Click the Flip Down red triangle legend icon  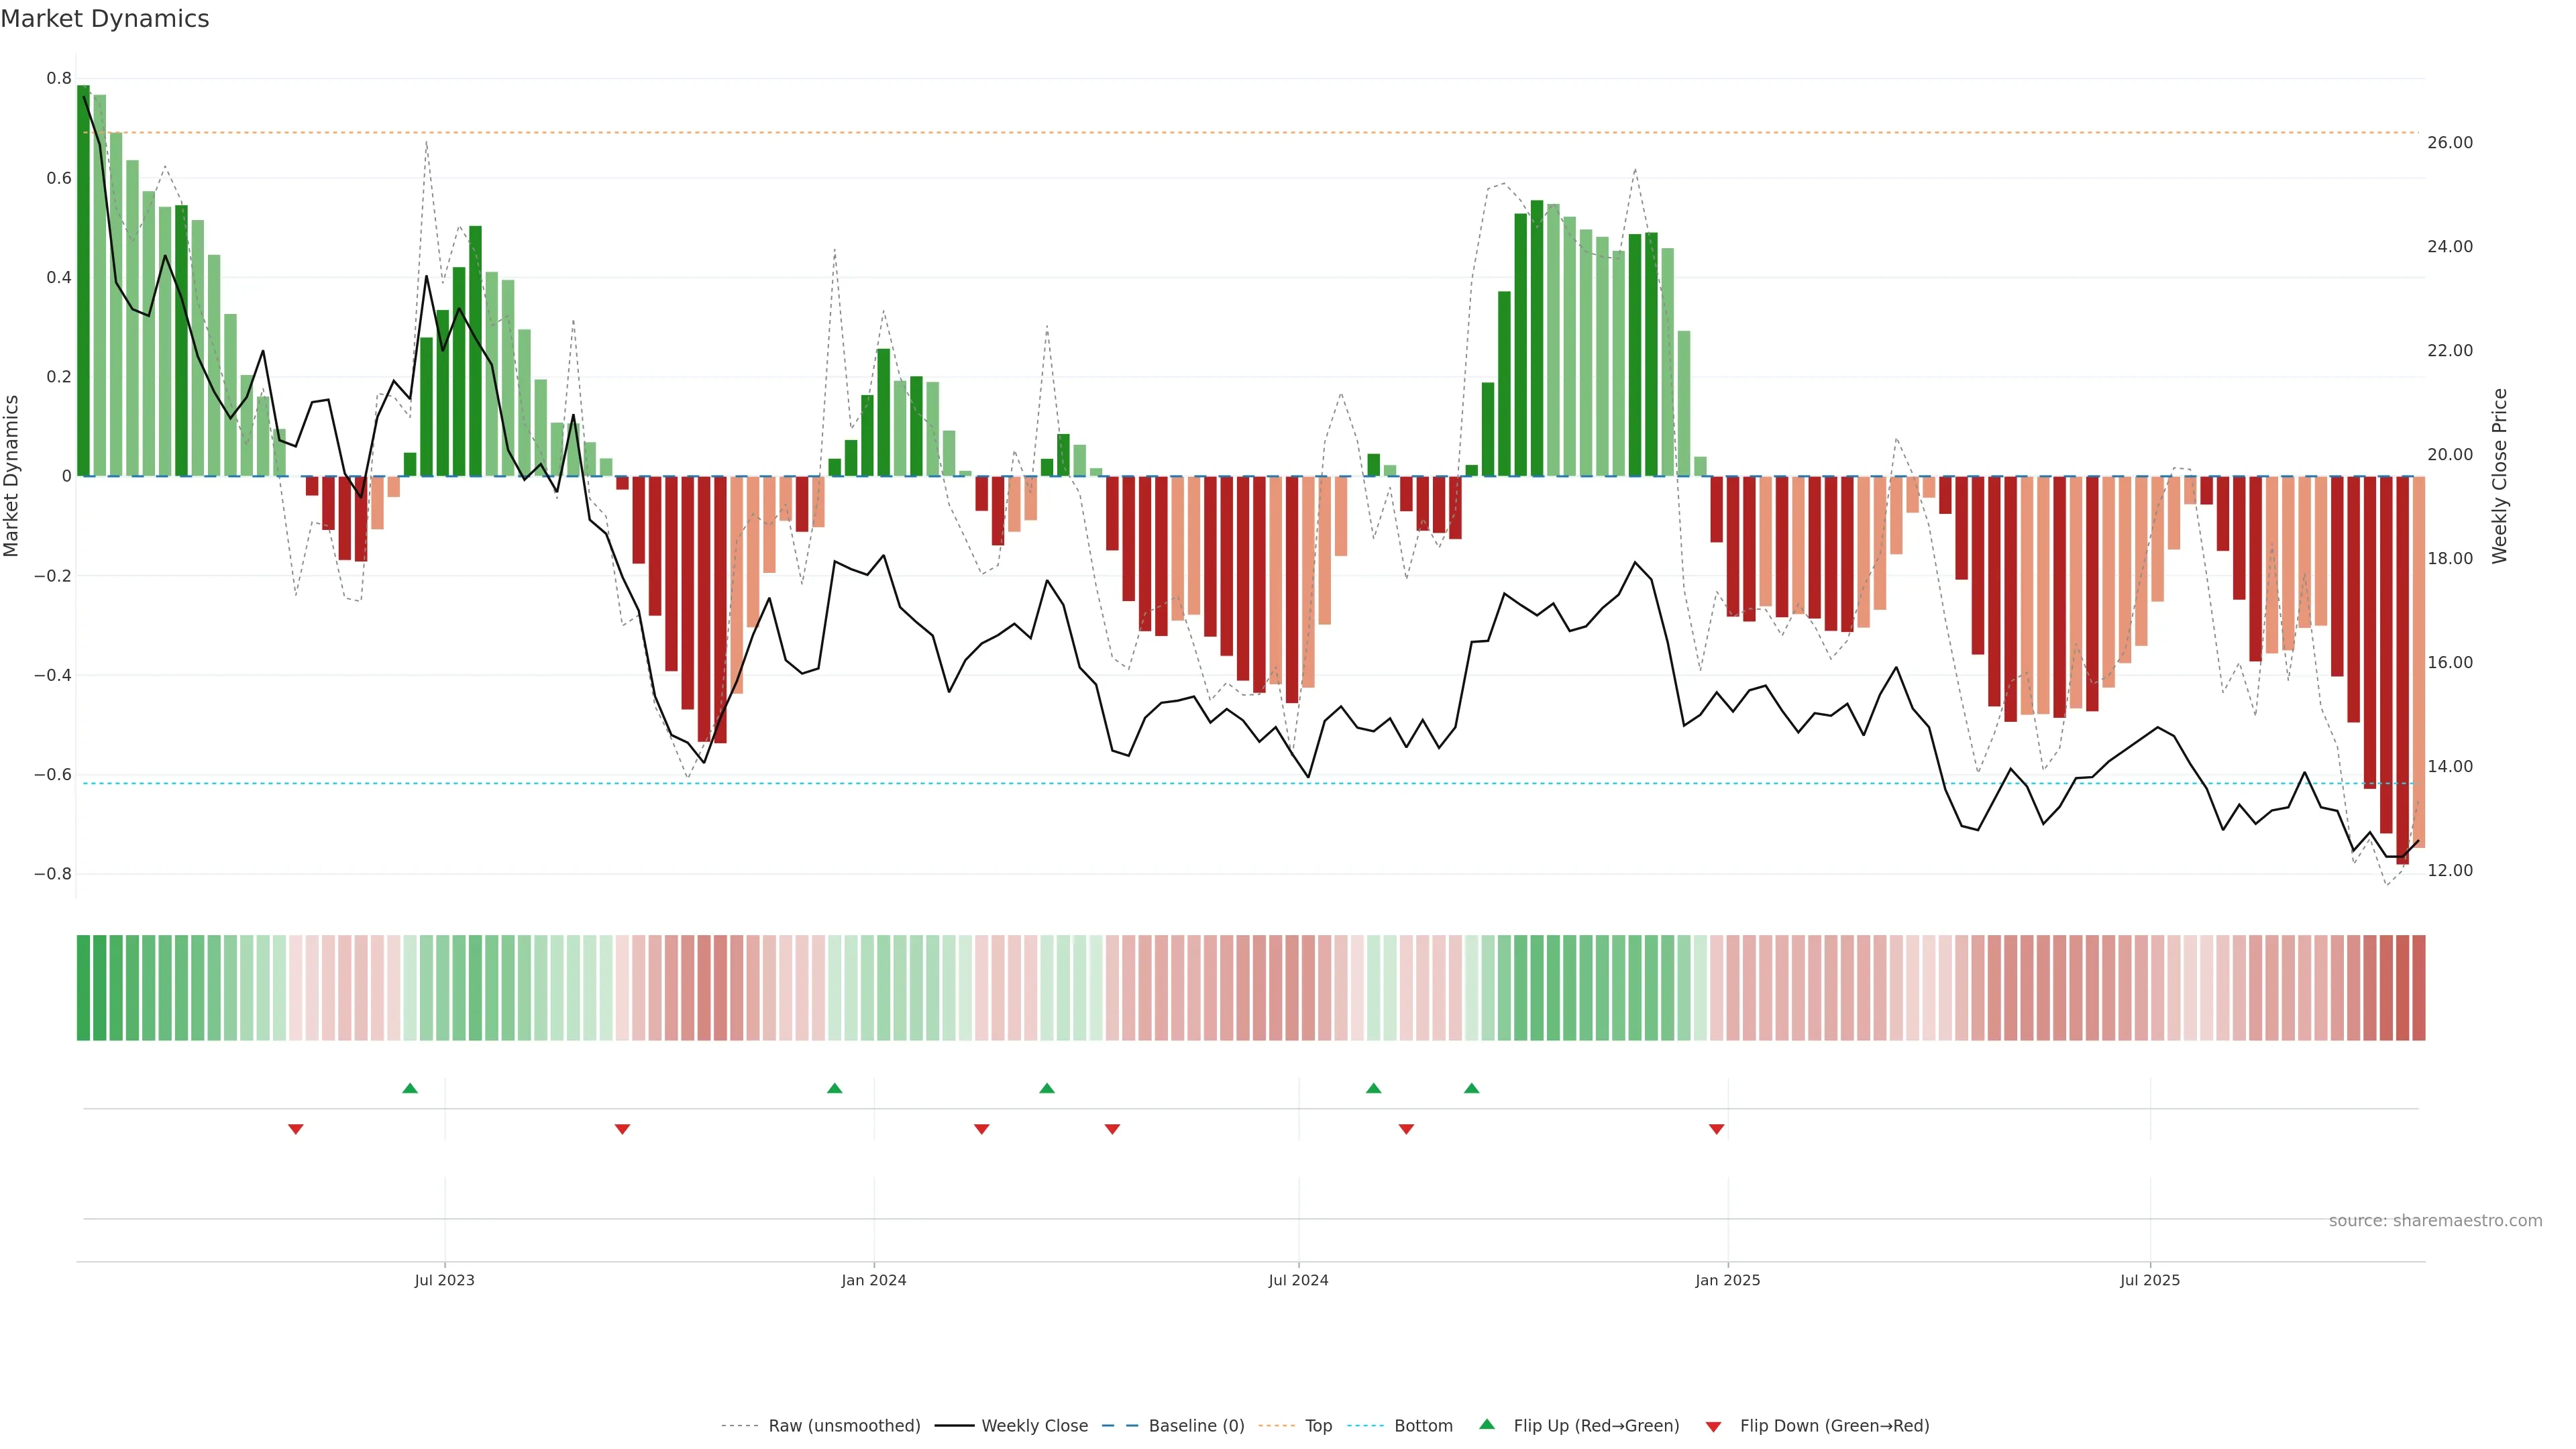(x=1713, y=1426)
